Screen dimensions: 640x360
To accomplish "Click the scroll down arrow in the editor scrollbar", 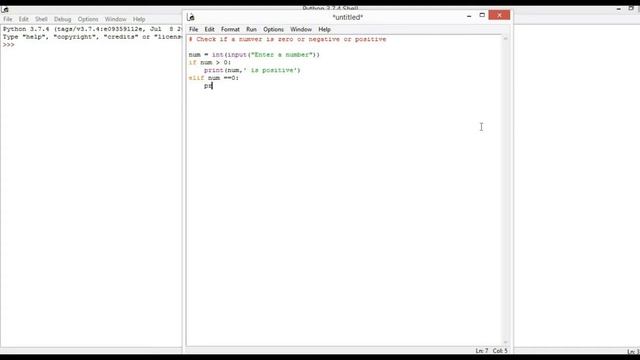I will click(506, 342).
